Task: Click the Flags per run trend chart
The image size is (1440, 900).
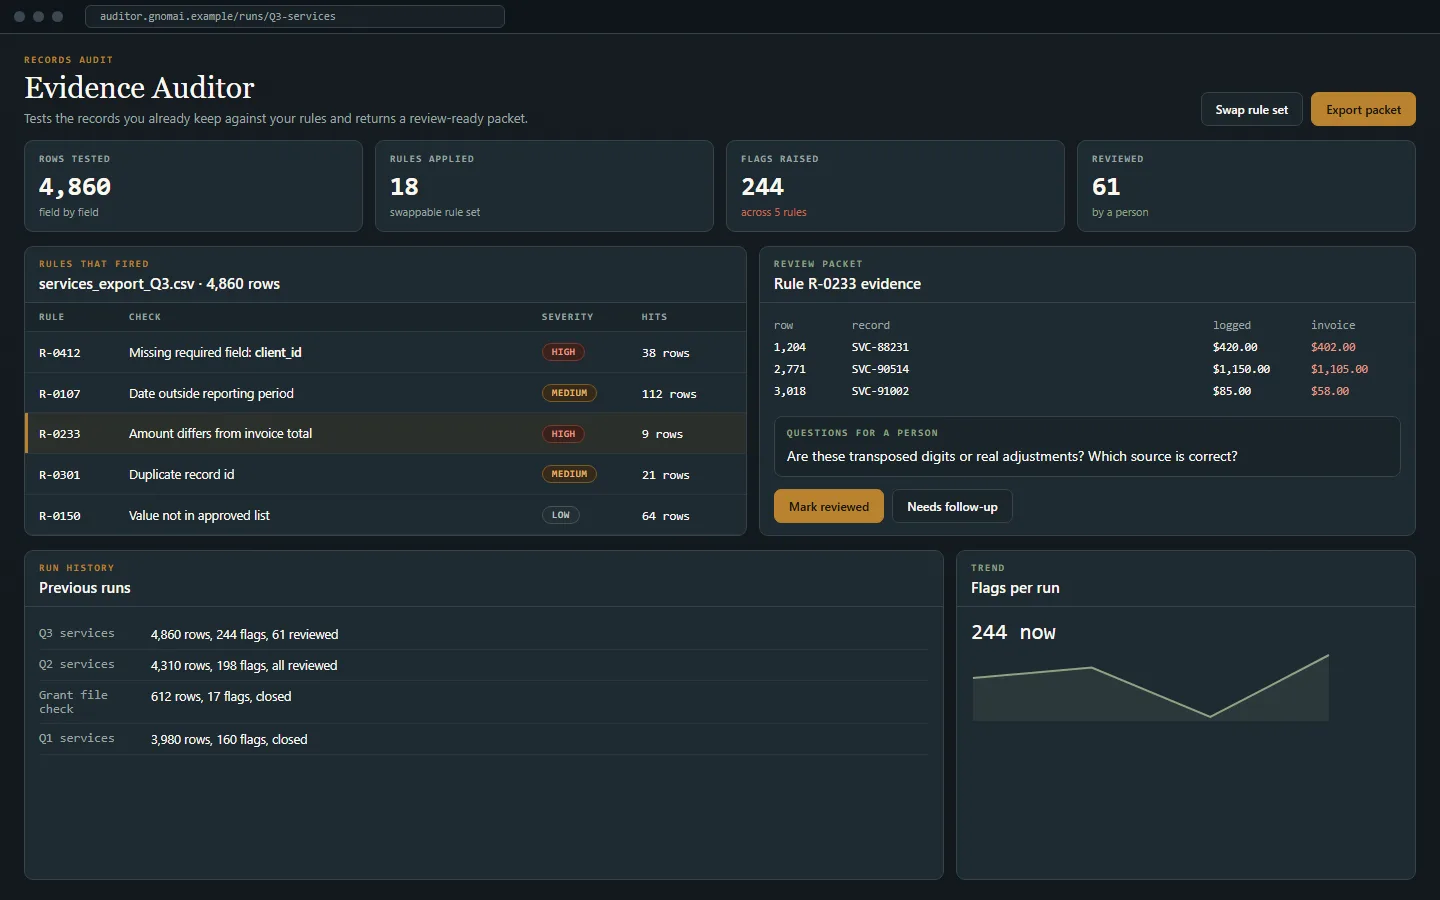Action: pos(1151,688)
